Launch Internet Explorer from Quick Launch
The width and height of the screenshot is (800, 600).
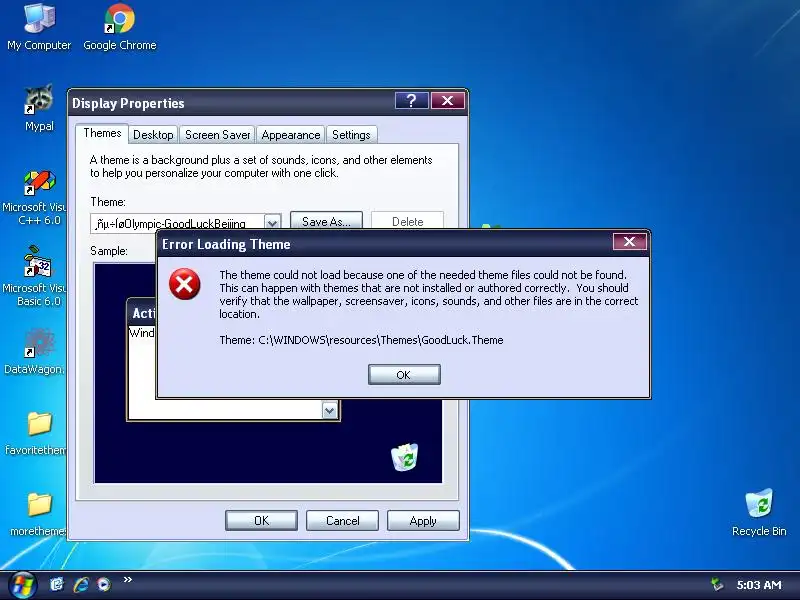[81, 584]
